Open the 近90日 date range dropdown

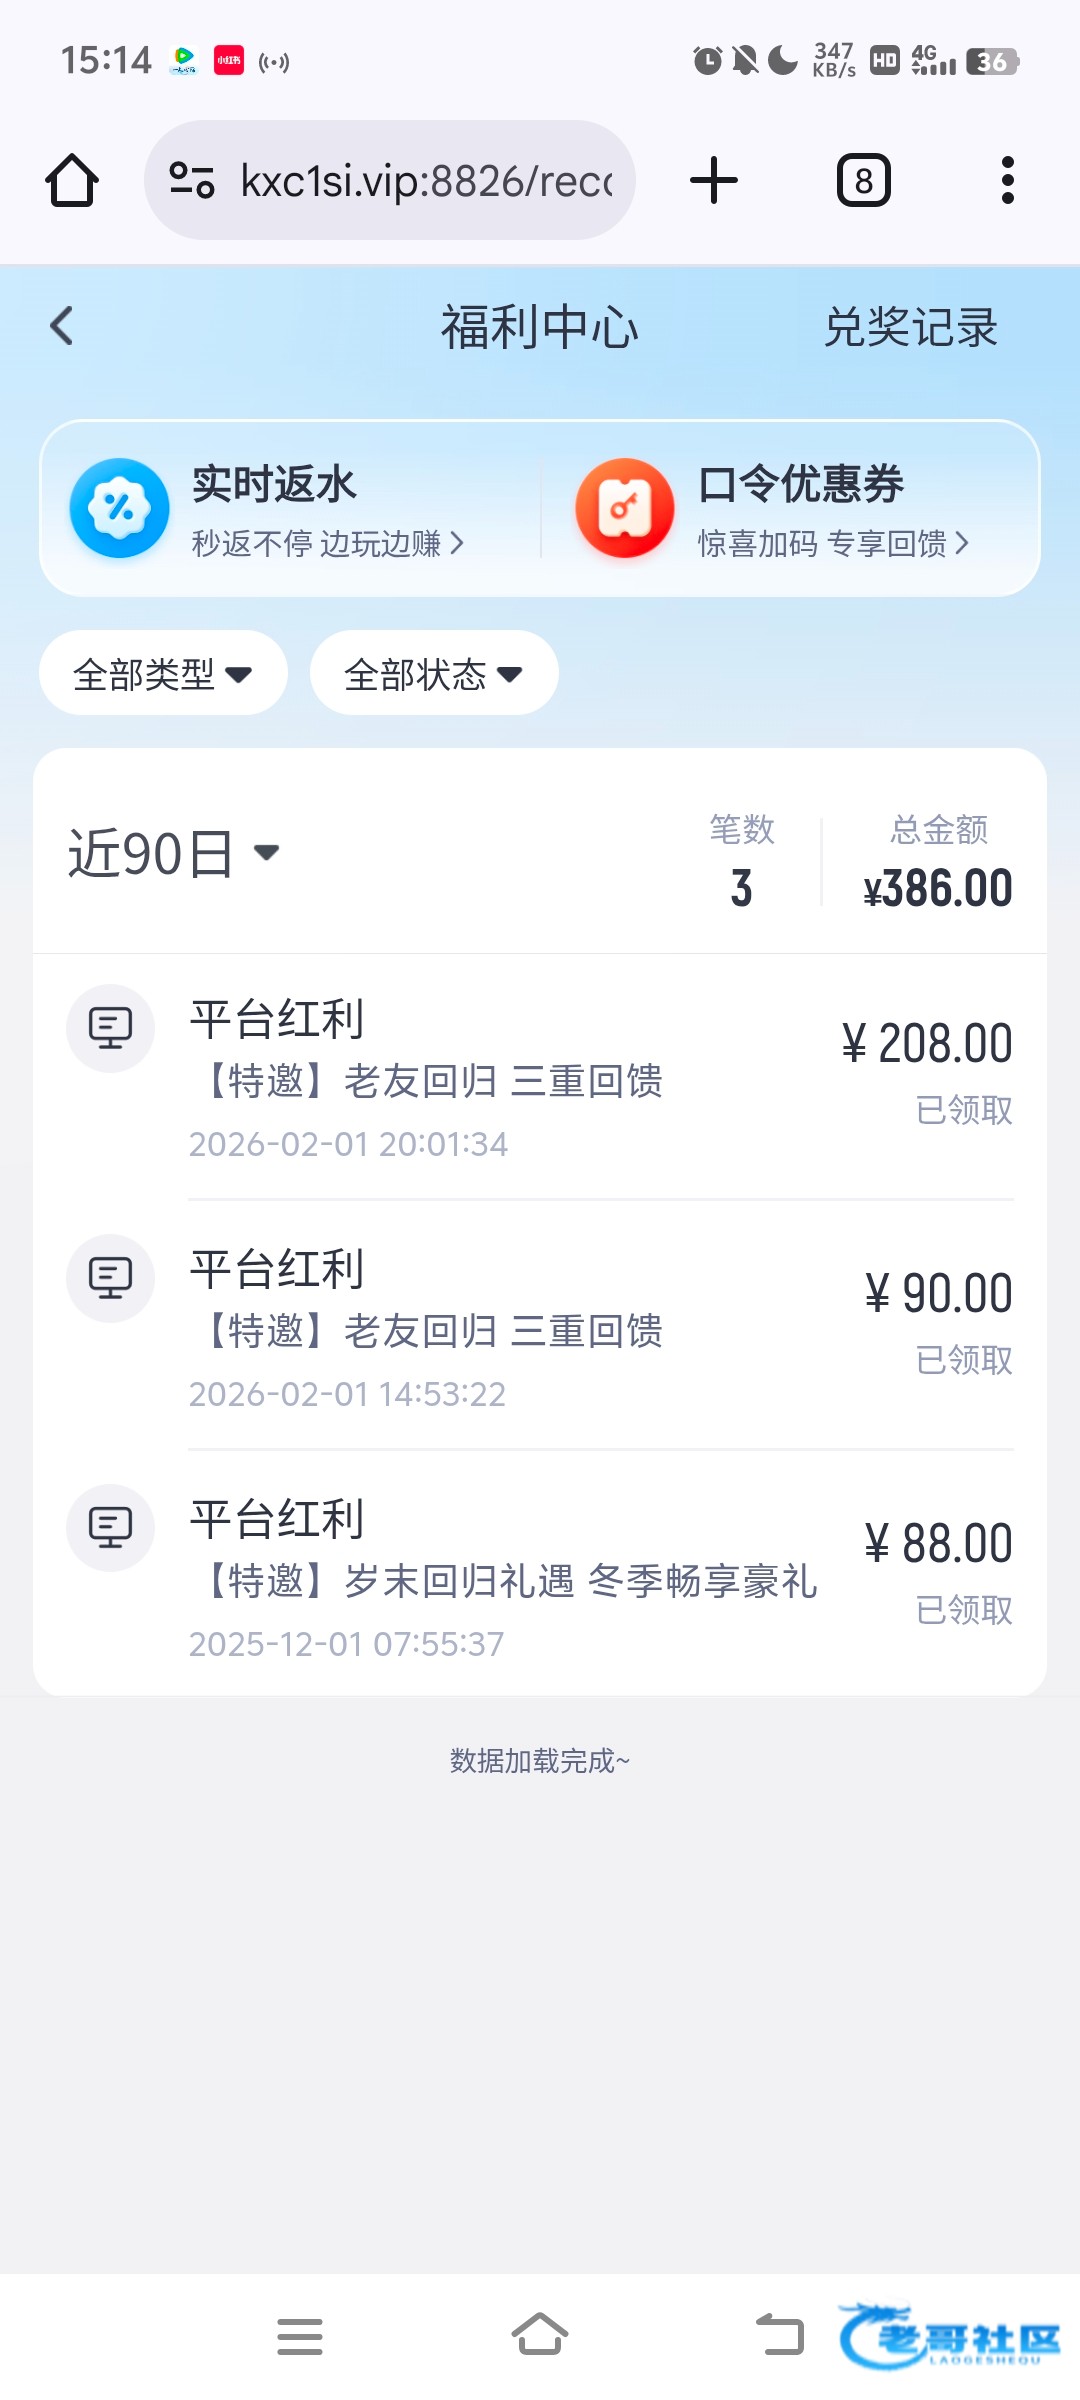click(x=174, y=854)
